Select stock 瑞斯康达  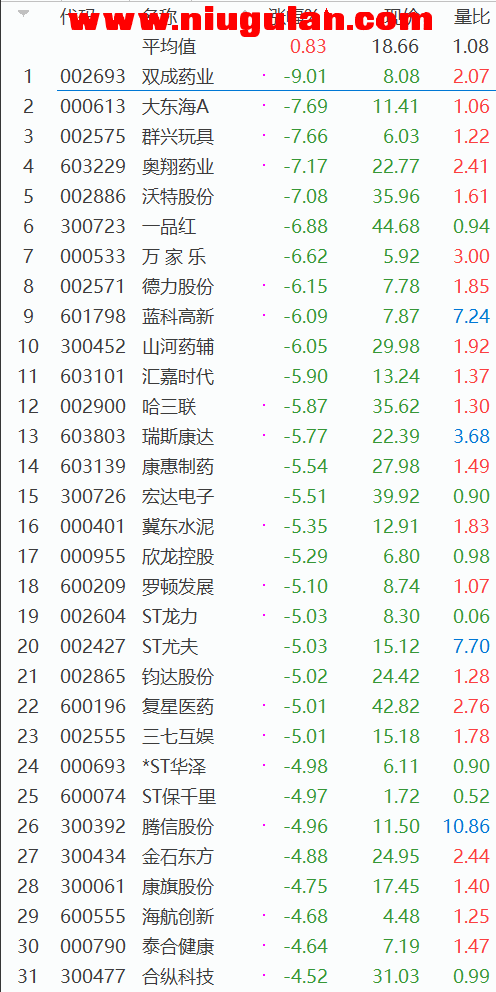[178, 437]
